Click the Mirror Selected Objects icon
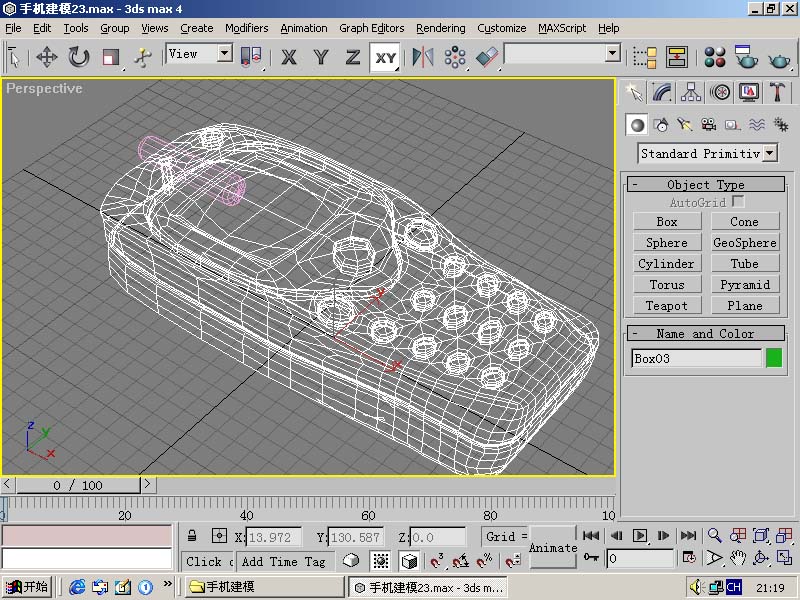 pyautogui.click(x=422, y=57)
